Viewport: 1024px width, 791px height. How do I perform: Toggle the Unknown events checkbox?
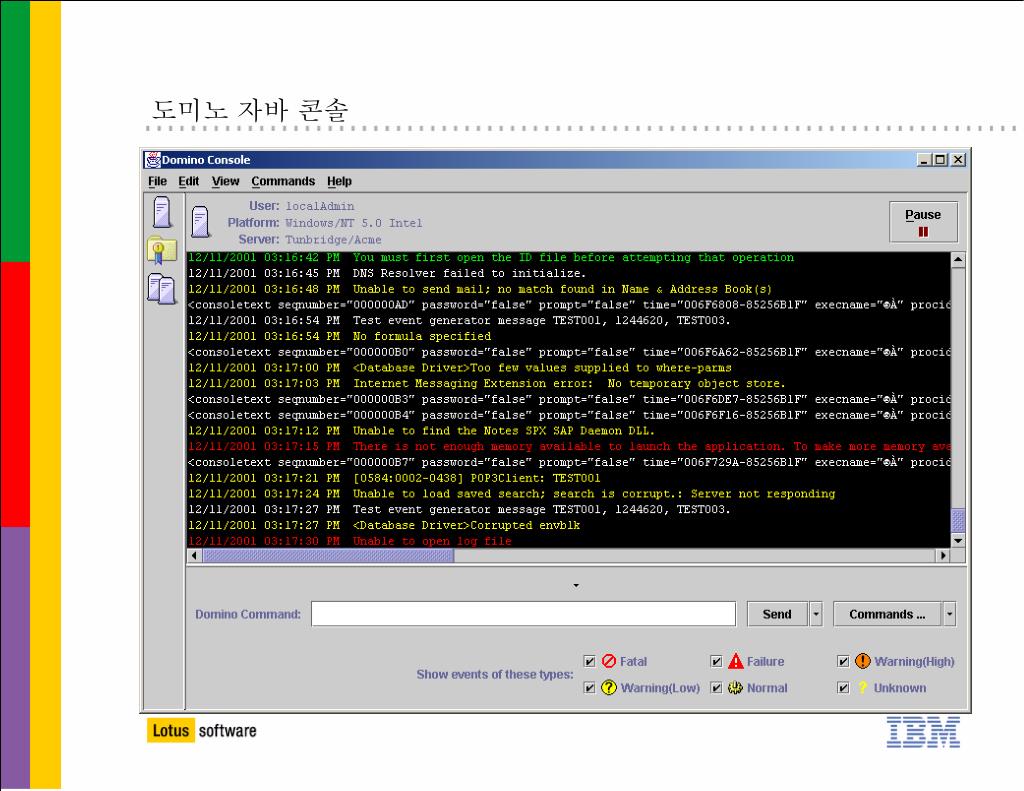(x=843, y=688)
